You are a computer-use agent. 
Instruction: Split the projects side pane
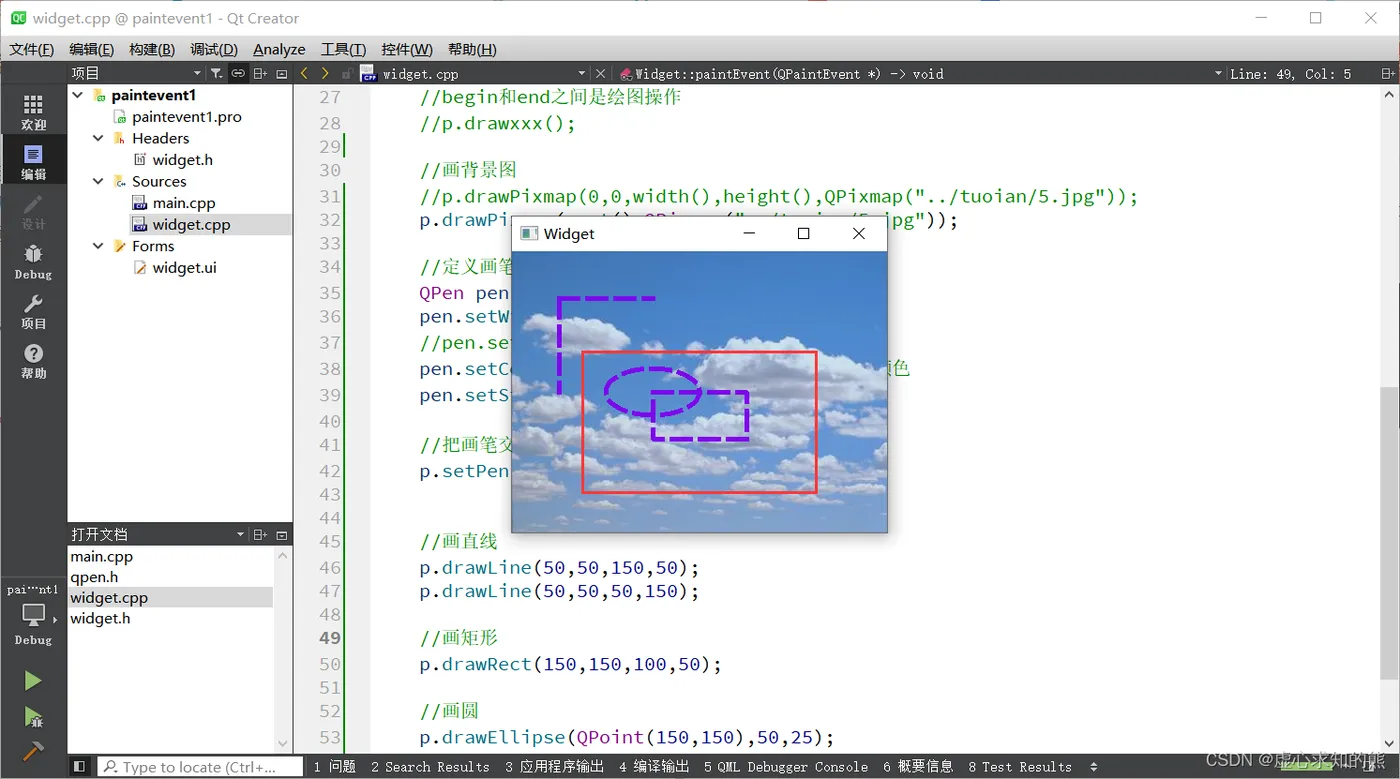260,73
